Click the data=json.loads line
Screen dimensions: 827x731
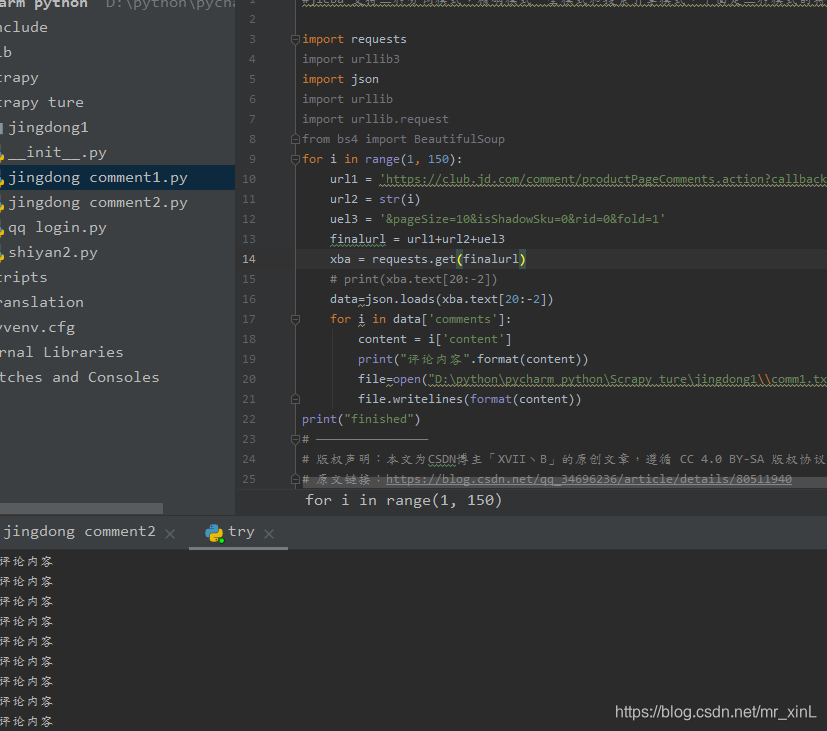441,299
